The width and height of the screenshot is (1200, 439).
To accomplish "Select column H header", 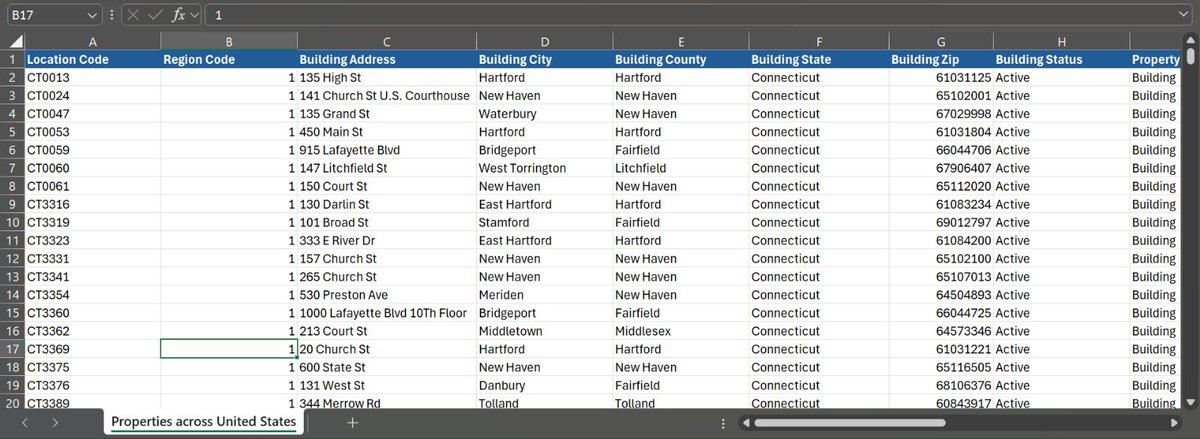I will [x=1061, y=41].
